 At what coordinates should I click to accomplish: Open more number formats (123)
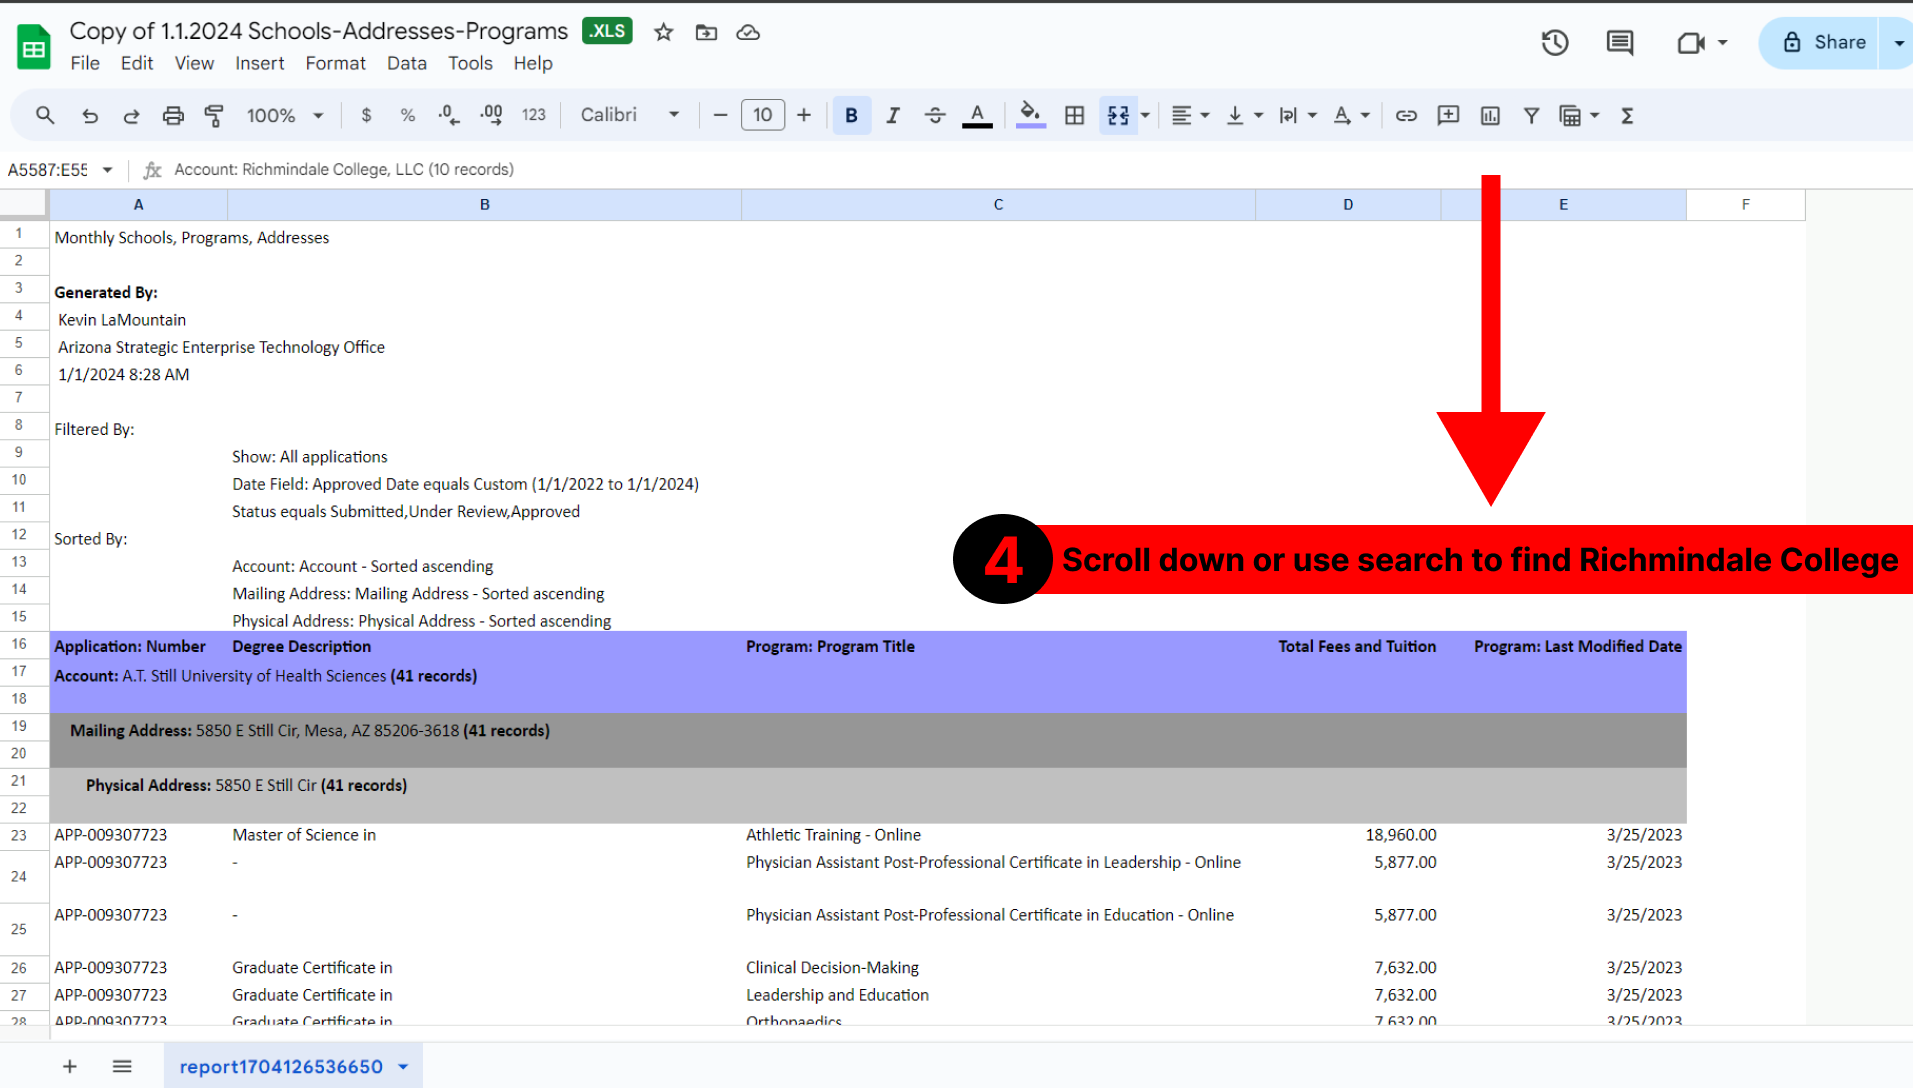pyautogui.click(x=534, y=115)
